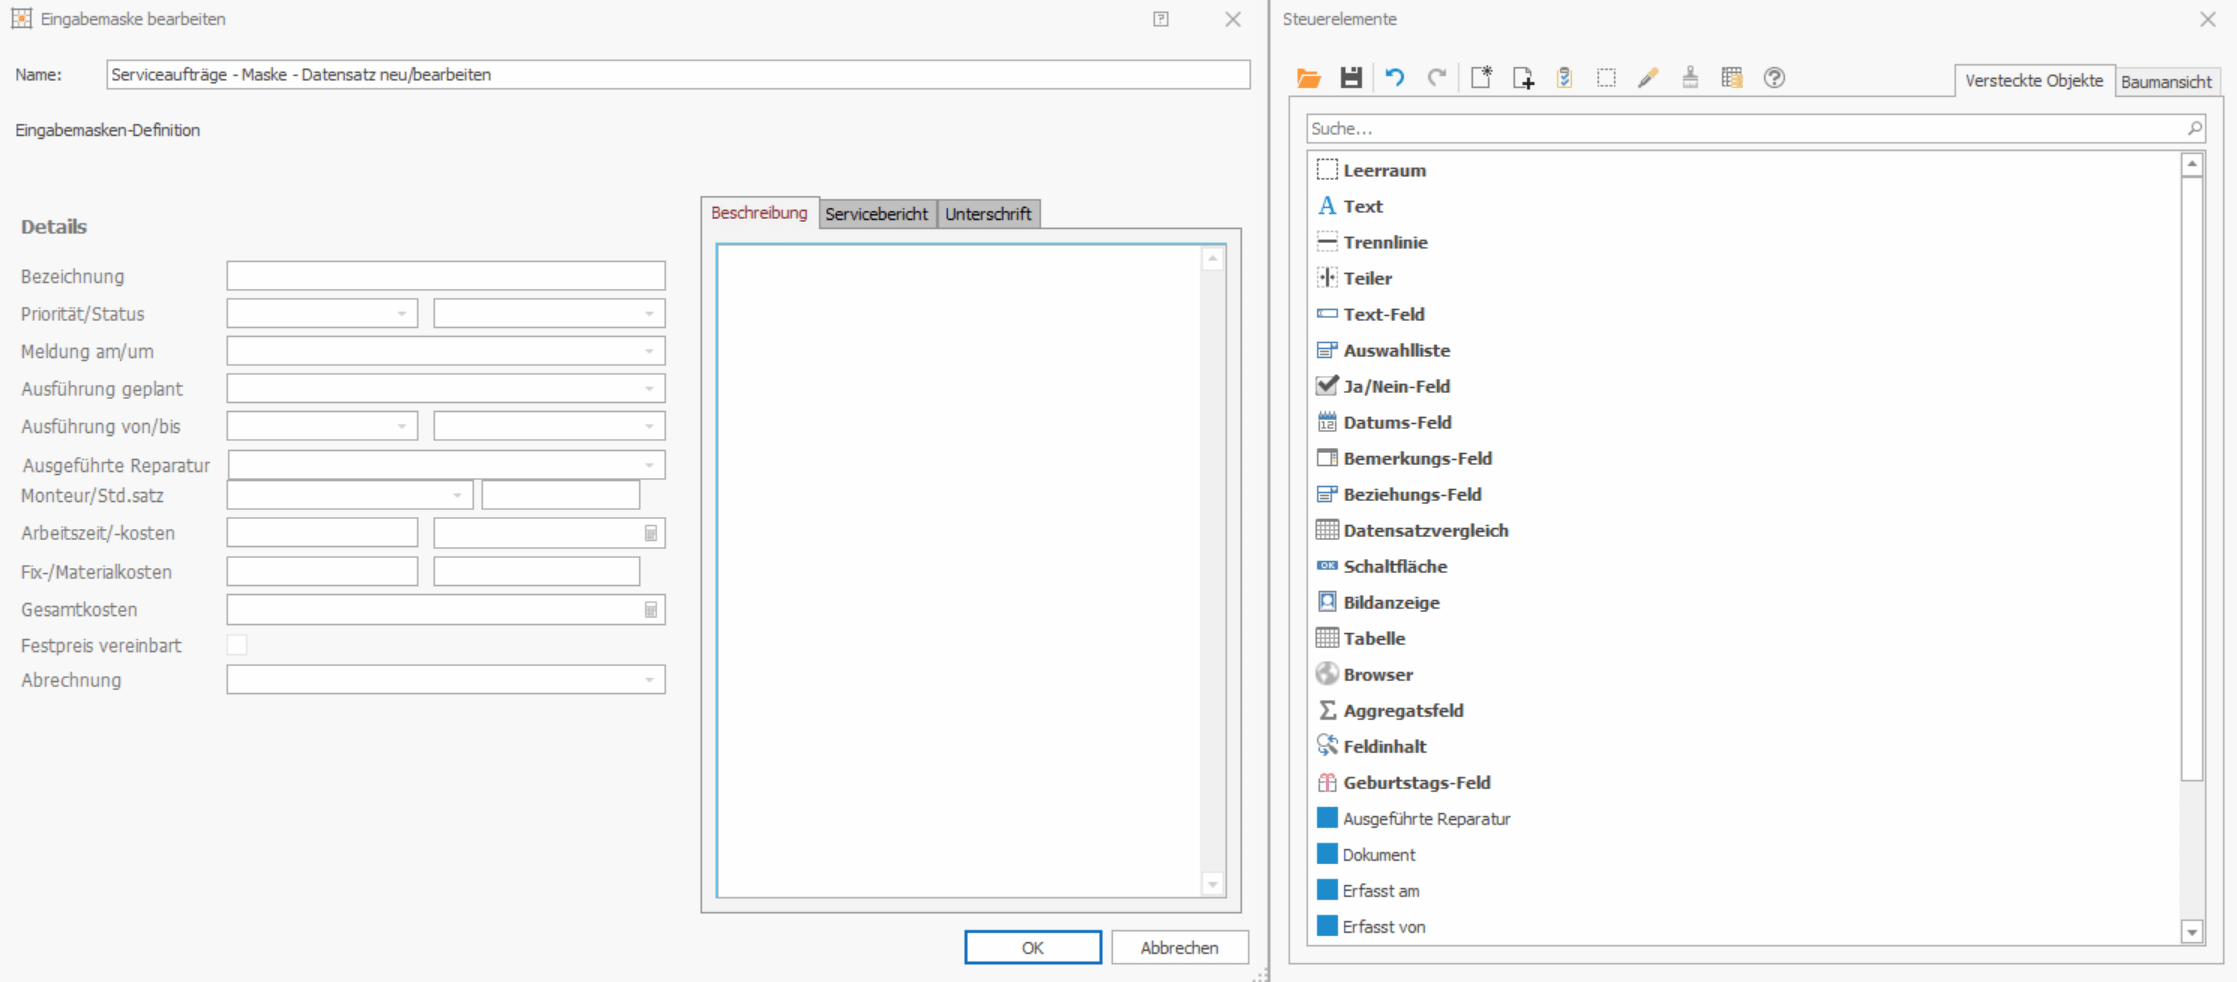
Task: Click the Name input field
Action: tap(678, 74)
